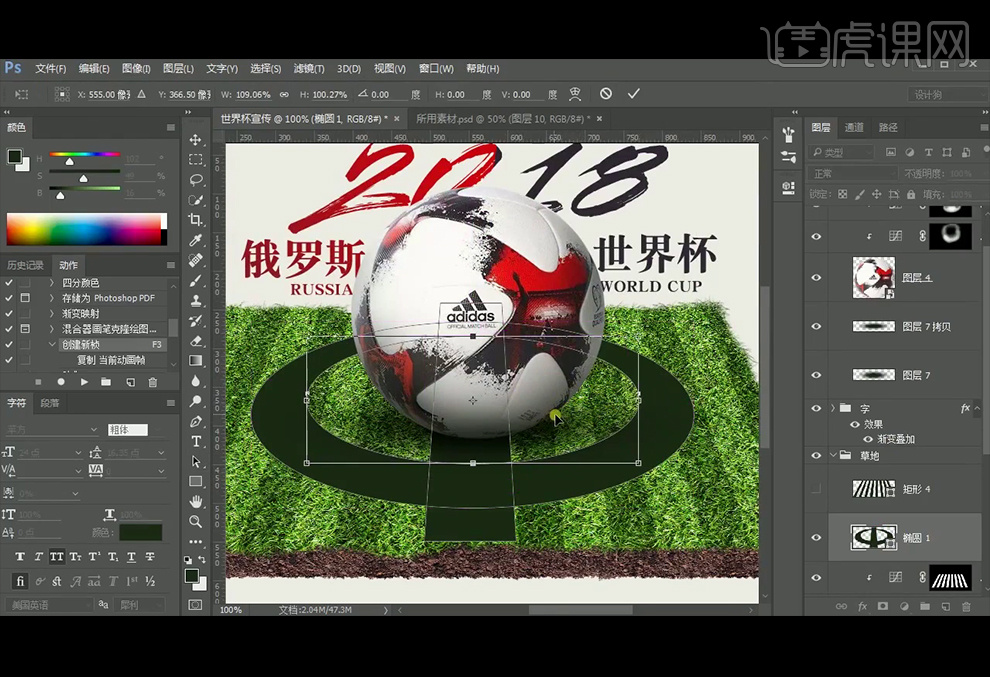
Task: Switch to the 所用素材.psd document tab
Action: 503,119
